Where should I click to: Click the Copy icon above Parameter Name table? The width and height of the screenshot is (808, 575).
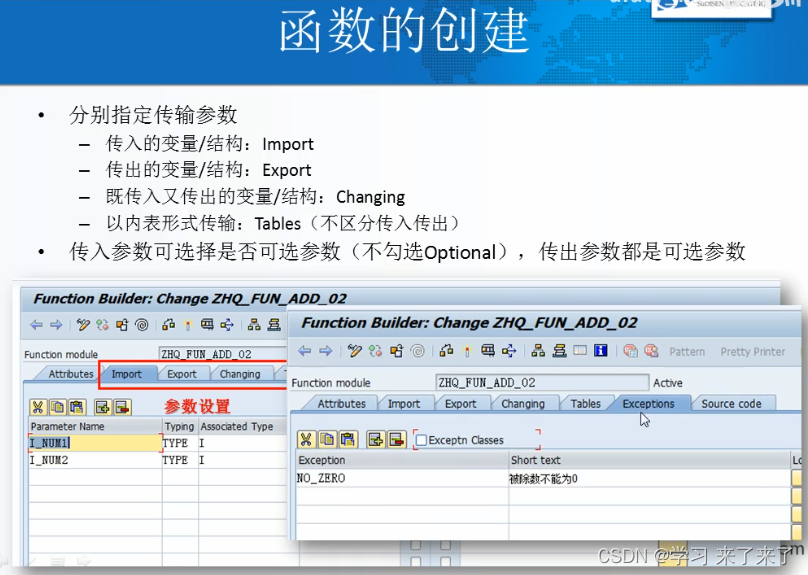point(57,407)
